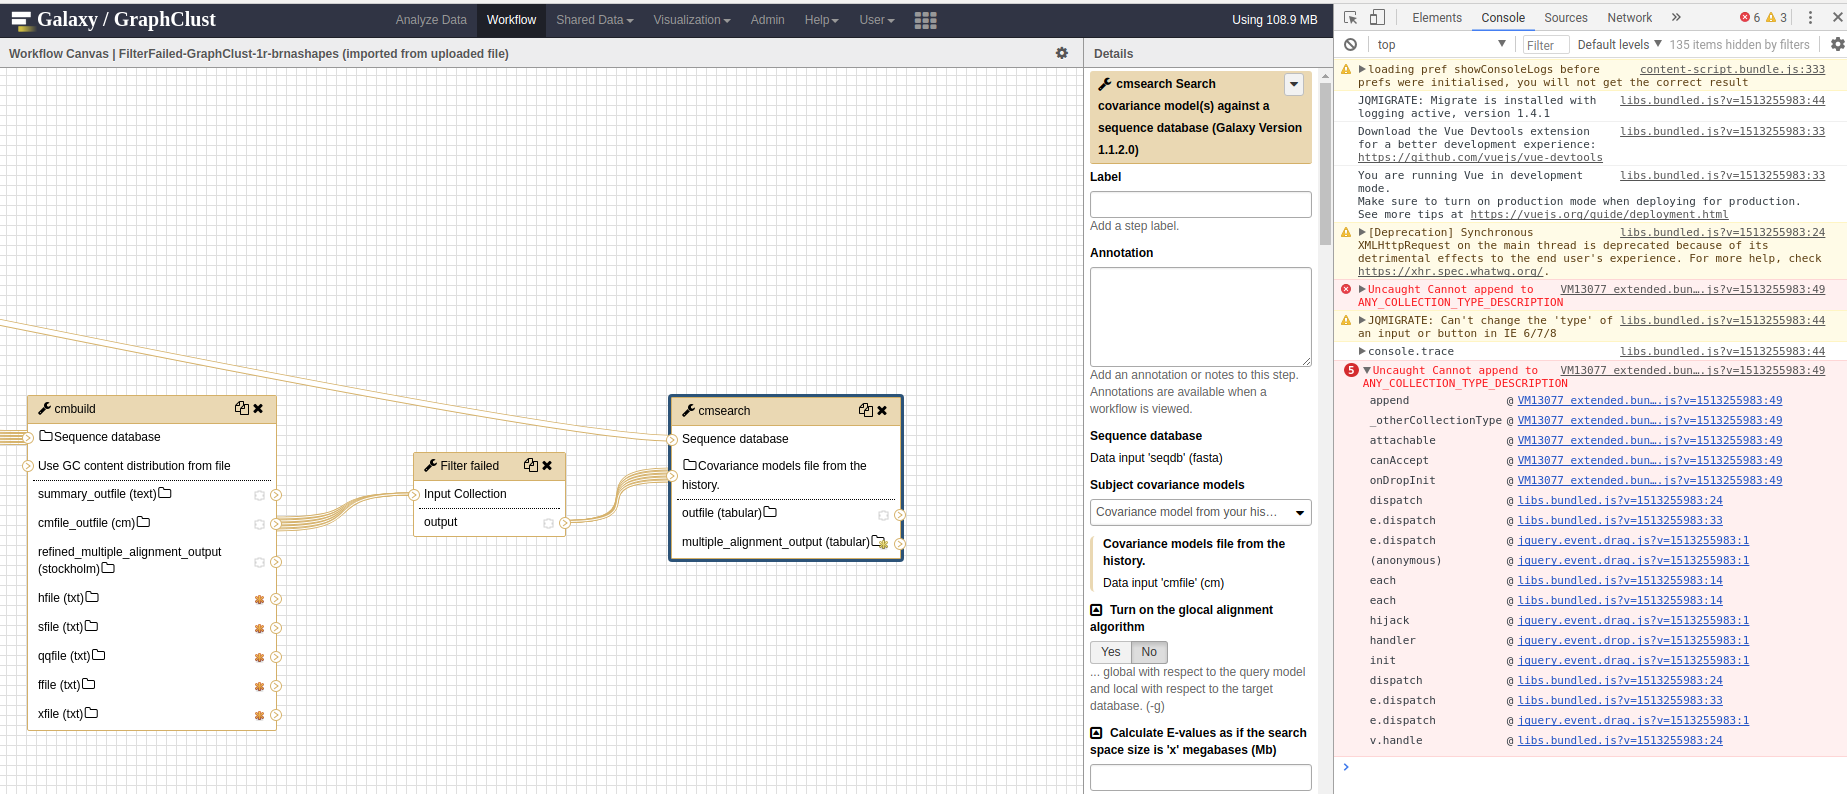This screenshot has width=1847, height=794.
Task: Open console settings gear
Action: point(1837,44)
